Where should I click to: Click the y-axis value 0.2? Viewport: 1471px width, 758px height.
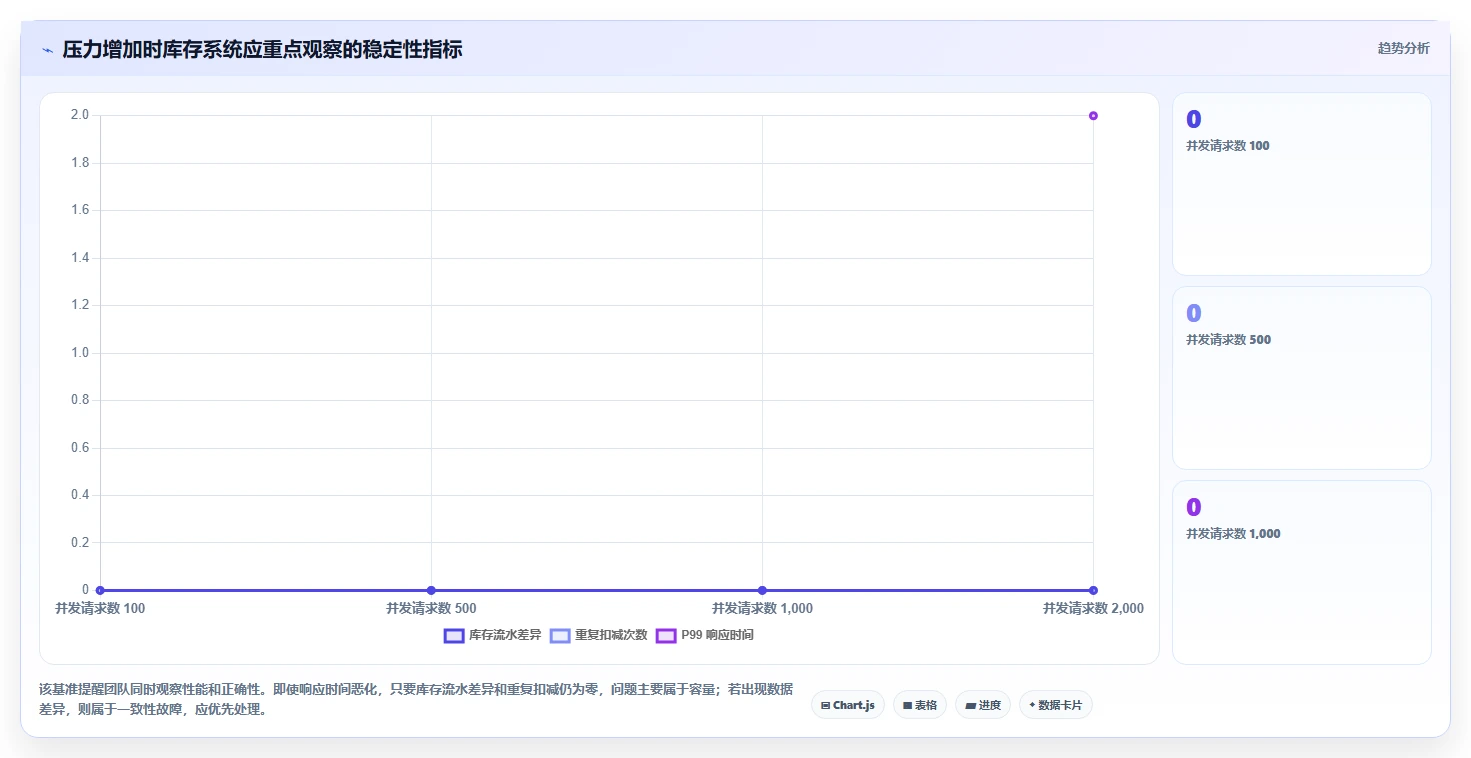[80, 543]
